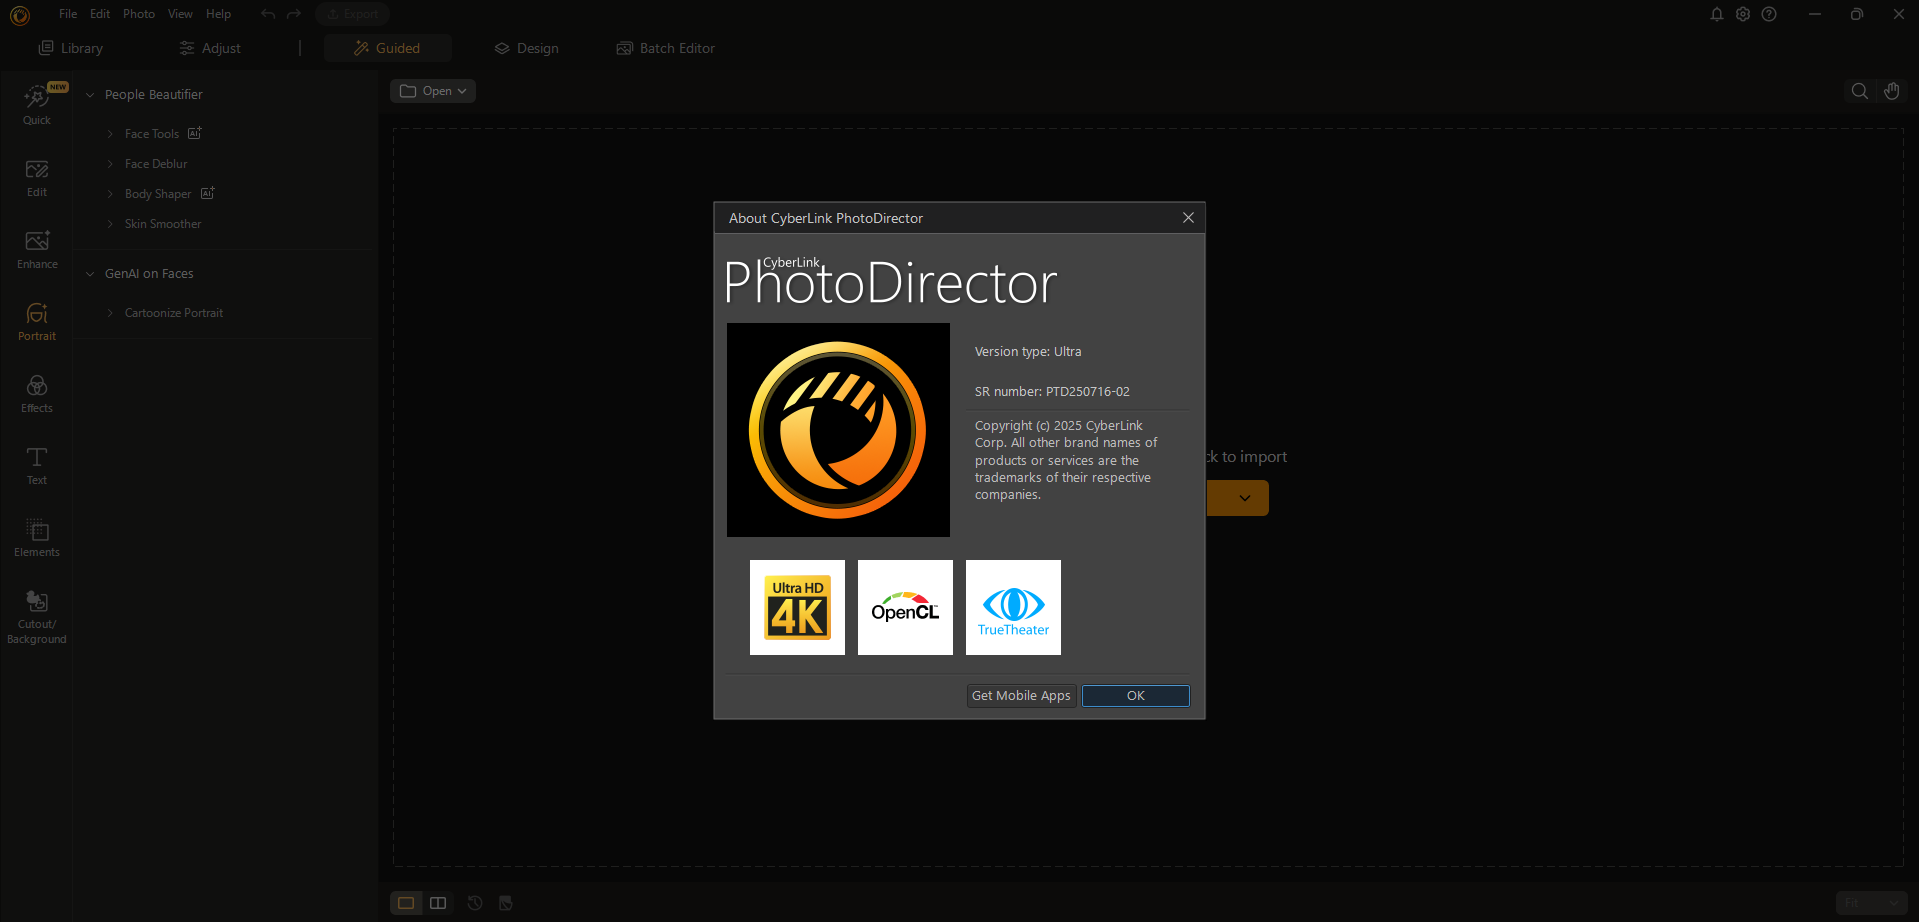This screenshot has width=1919, height=922.
Task: Switch to the Library tab
Action: point(71,48)
